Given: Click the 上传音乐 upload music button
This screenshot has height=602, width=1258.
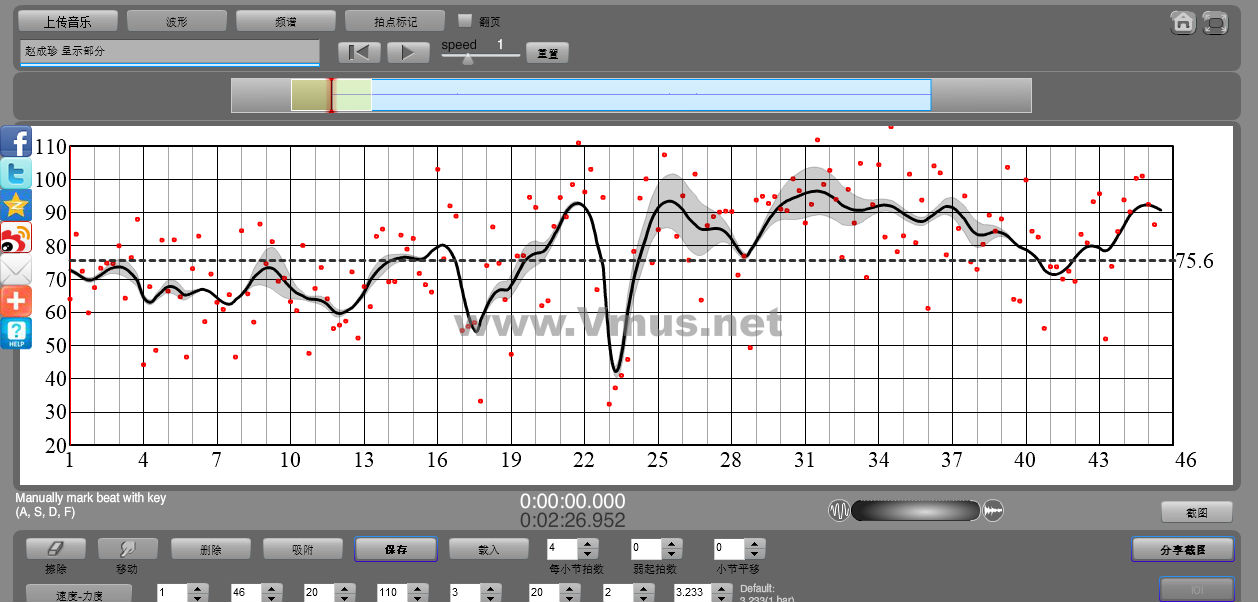Looking at the screenshot, I should (68, 21).
